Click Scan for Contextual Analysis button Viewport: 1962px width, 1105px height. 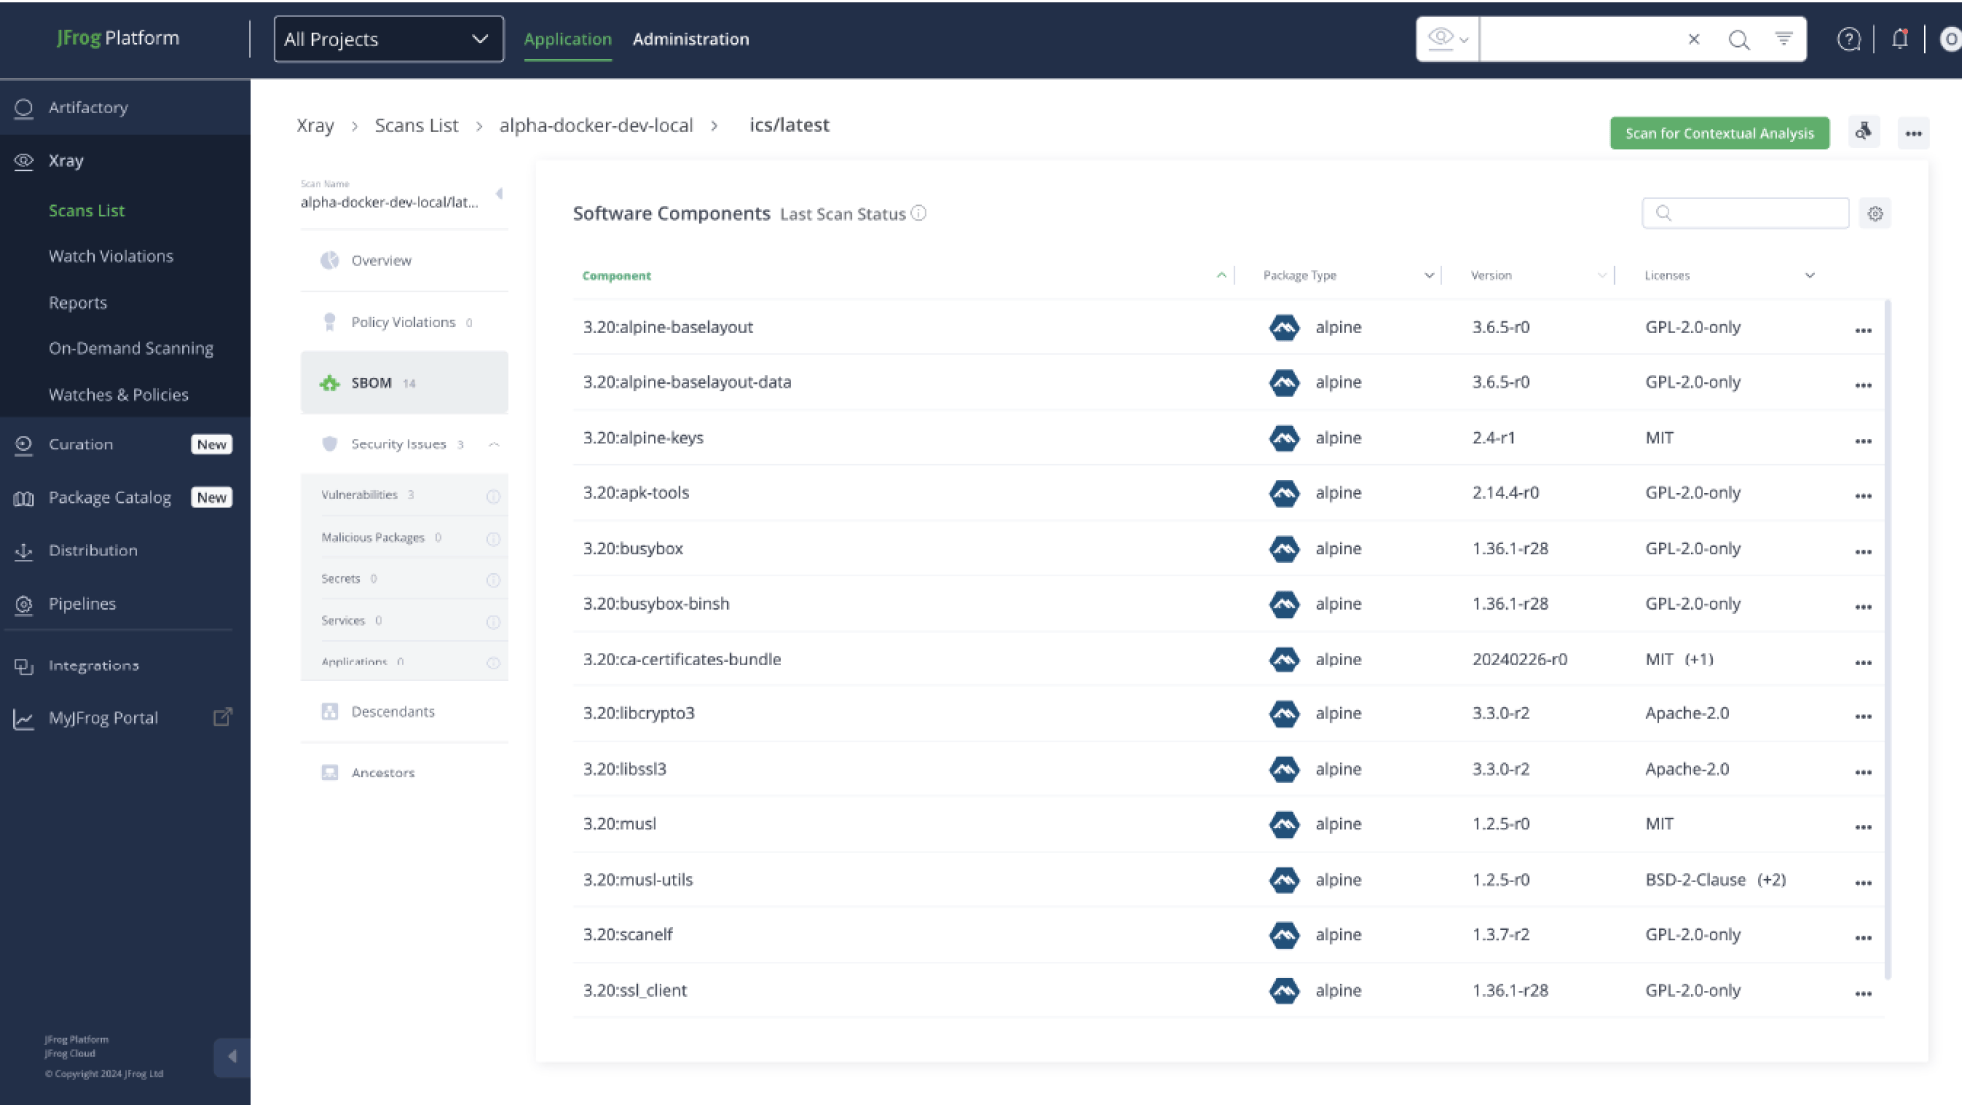pos(1719,133)
